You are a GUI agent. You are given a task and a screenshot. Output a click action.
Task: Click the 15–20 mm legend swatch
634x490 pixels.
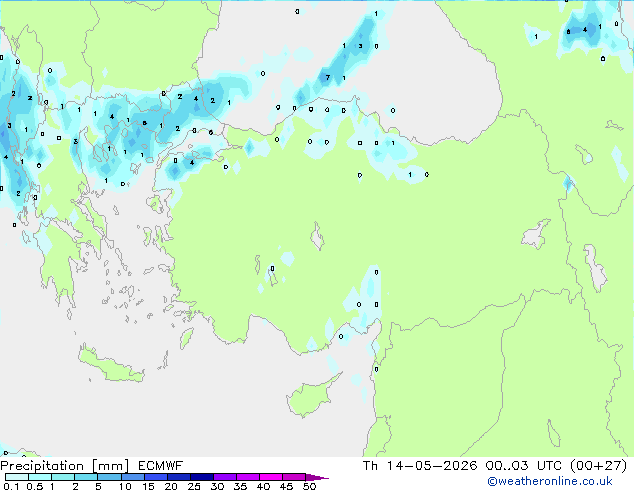click(156, 477)
